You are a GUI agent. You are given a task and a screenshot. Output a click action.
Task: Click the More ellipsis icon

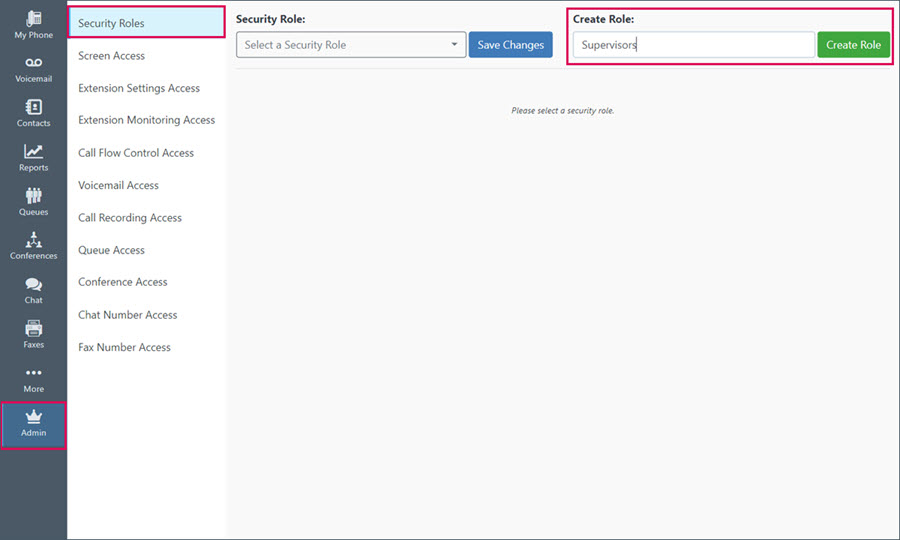33,372
